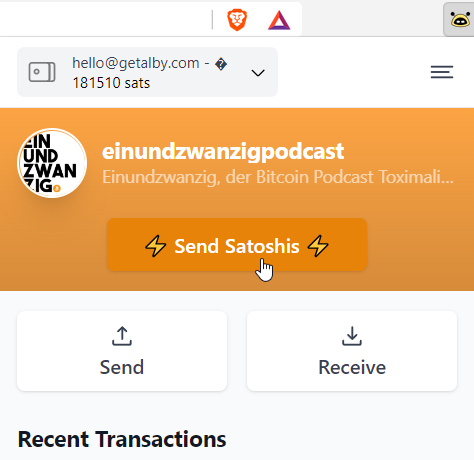The height and width of the screenshot is (460, 474).
Task: Click the Send Satoshis button
Action: point(237,245)
